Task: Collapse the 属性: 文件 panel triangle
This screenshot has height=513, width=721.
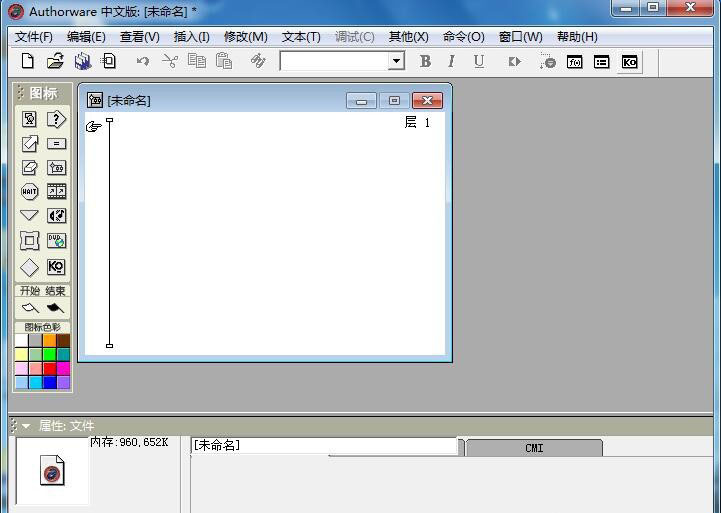Action: coord(26,426)
